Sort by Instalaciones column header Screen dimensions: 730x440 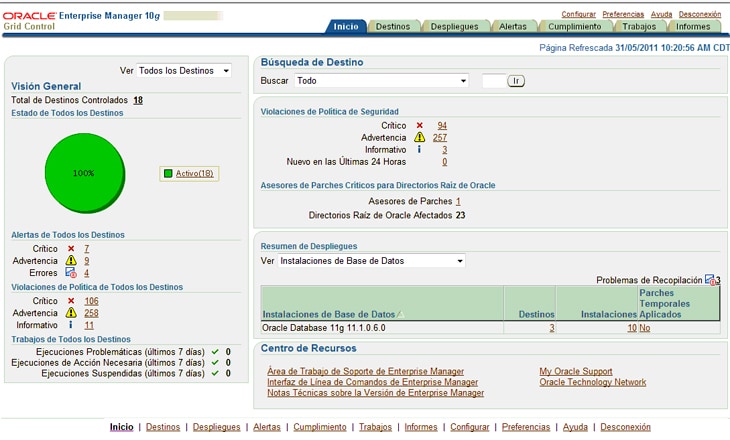click(608, 314)
